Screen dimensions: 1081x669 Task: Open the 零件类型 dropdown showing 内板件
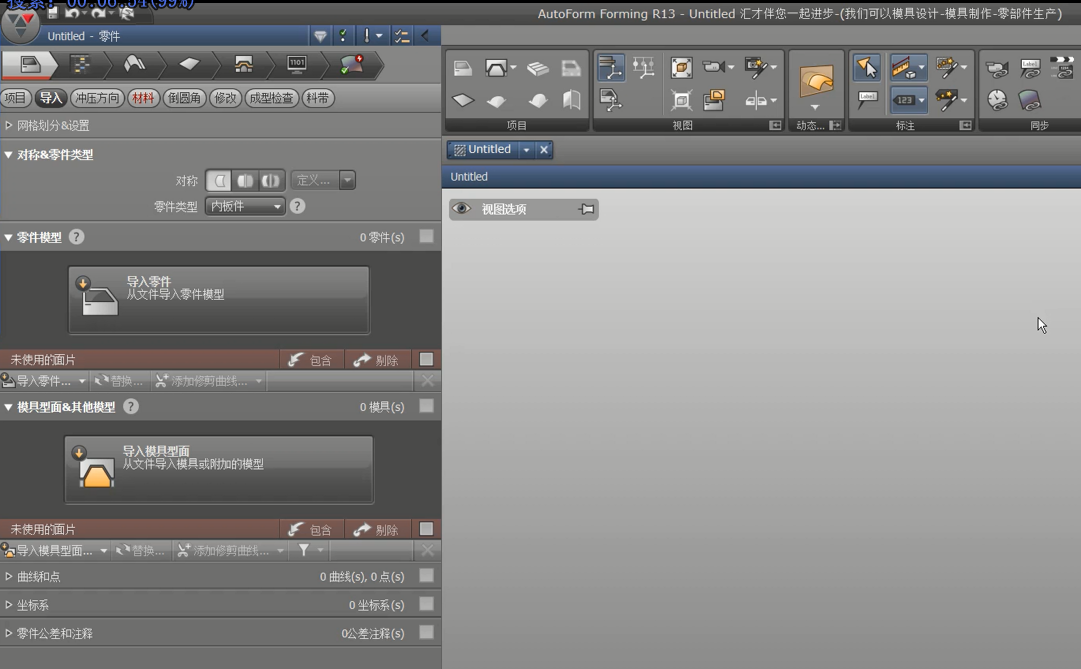click(x=245, y=206)
